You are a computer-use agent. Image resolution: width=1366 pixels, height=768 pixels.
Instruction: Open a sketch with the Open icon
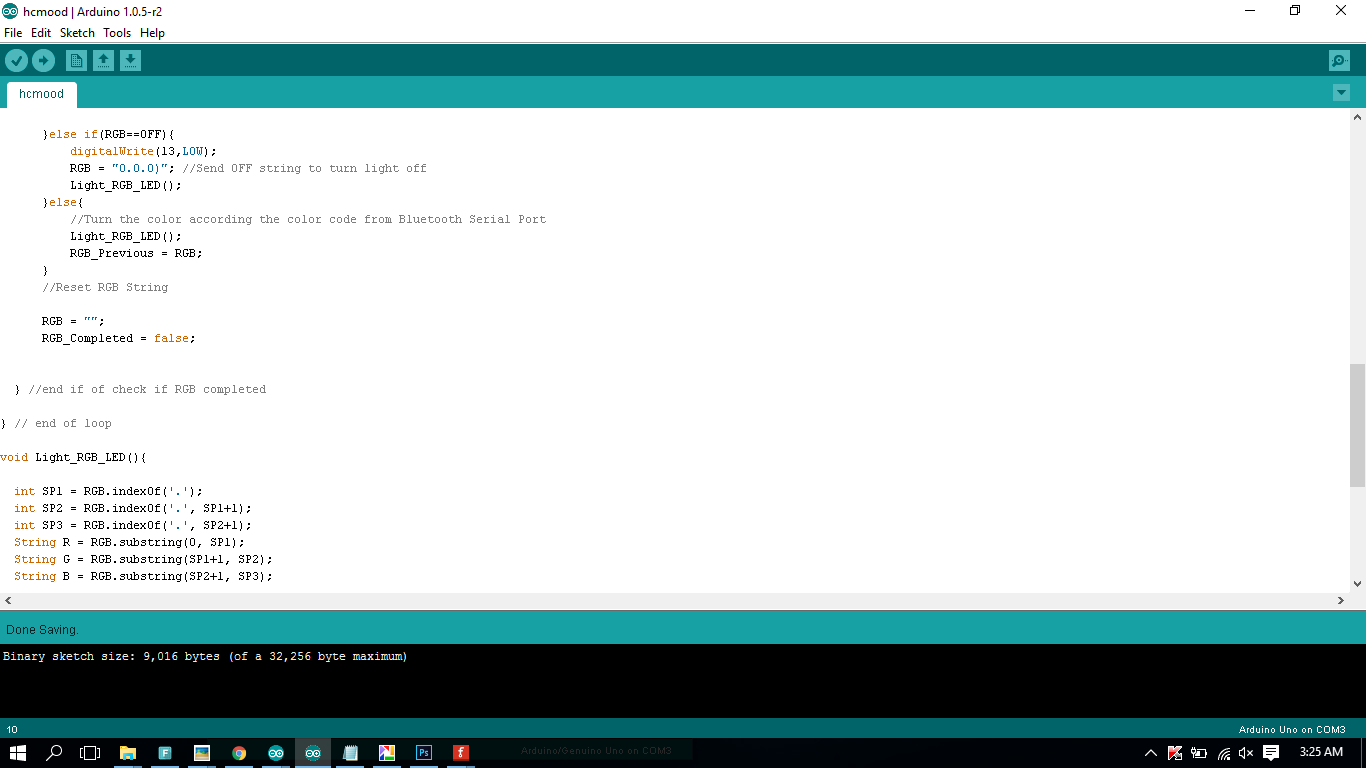point(103,60)
